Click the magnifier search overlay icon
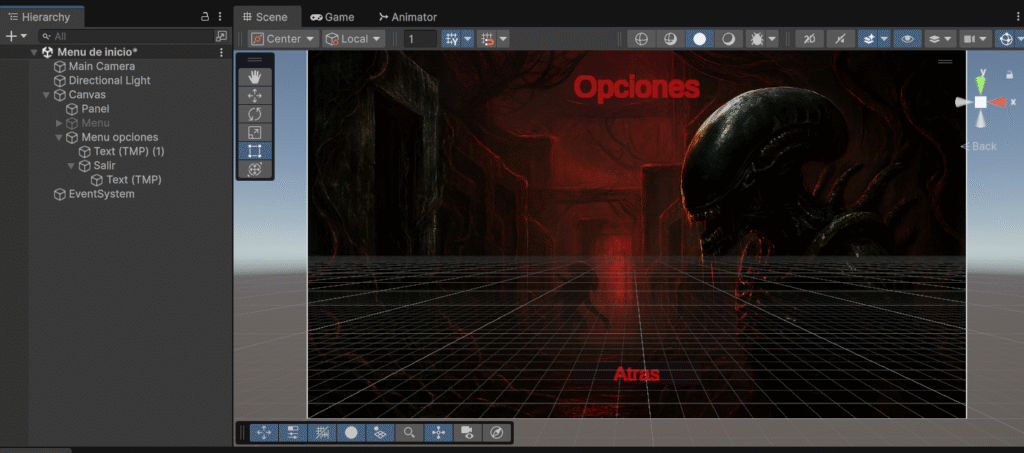Image resolution: width=1024 pixels, height=453 pixels. 409,433
